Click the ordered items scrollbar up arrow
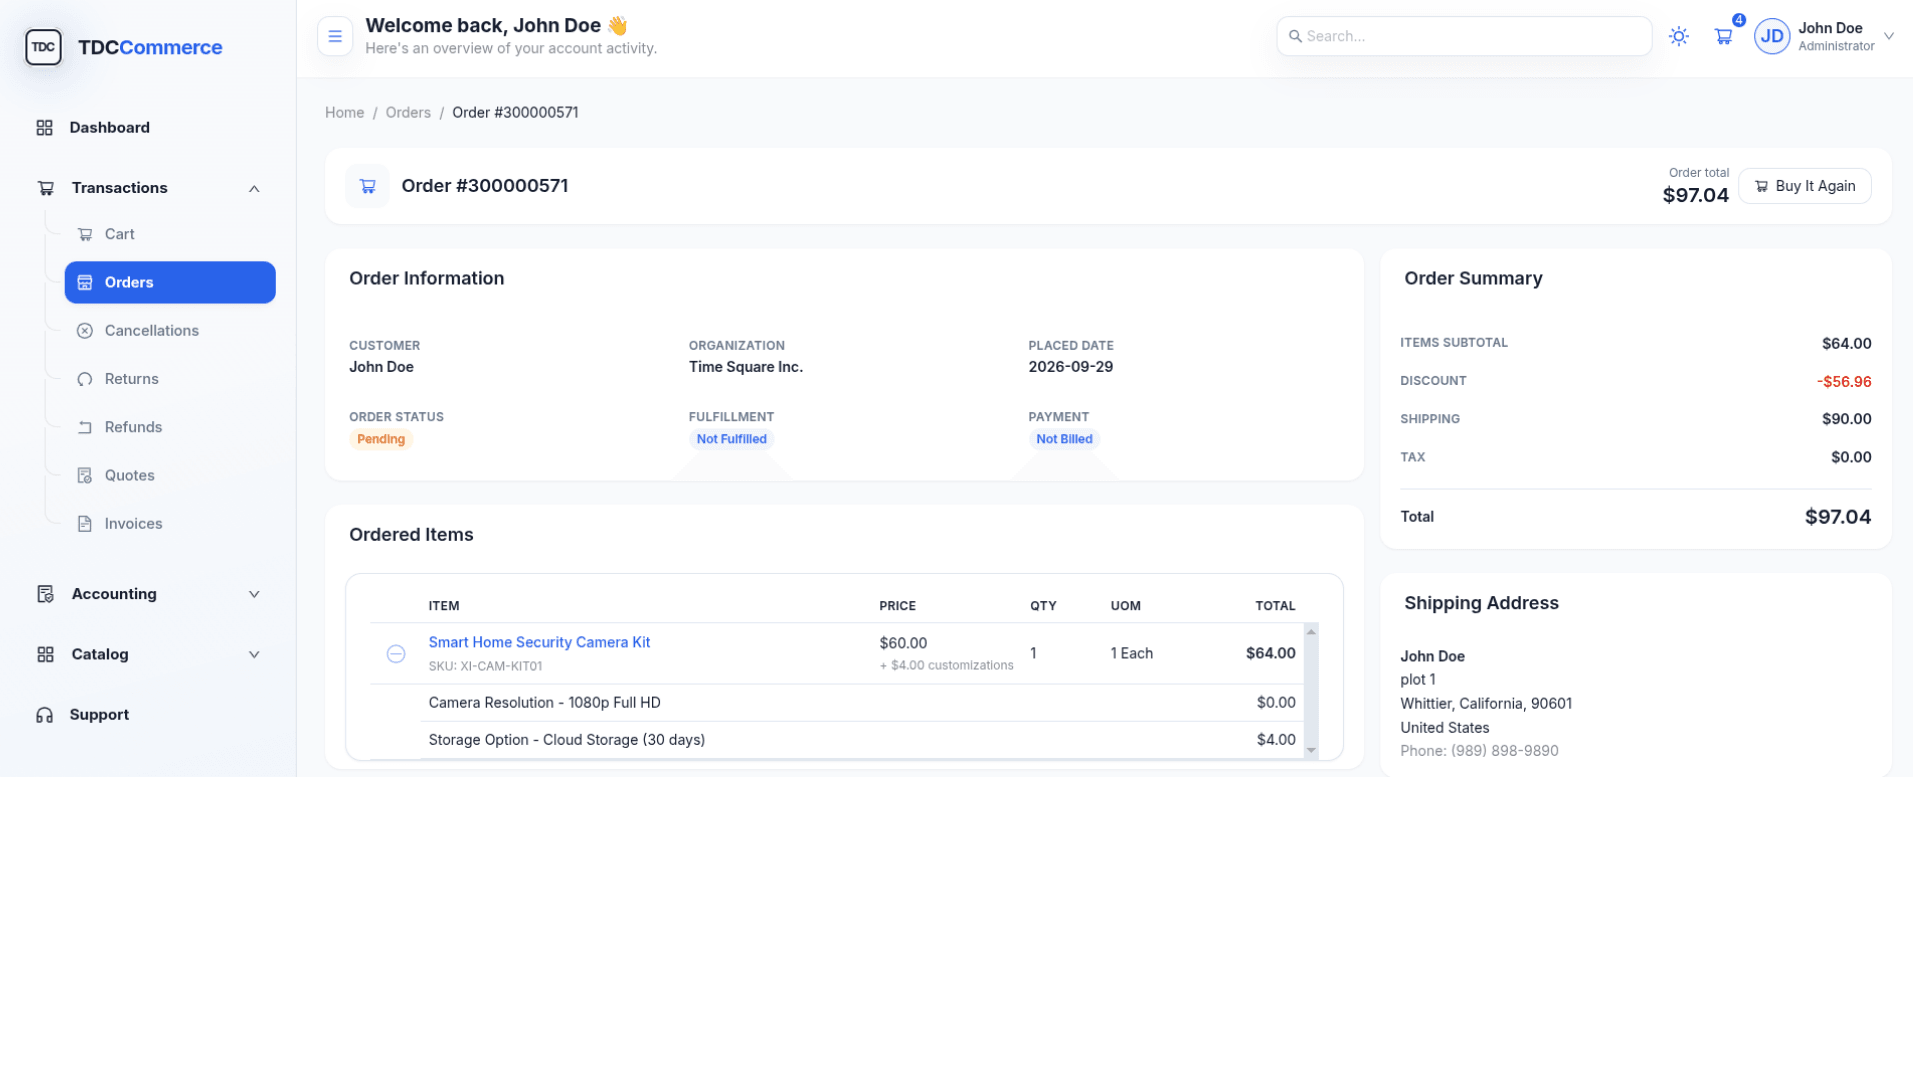Viewport: 1920px width, 1080px height. click(x=1311, y=632)
